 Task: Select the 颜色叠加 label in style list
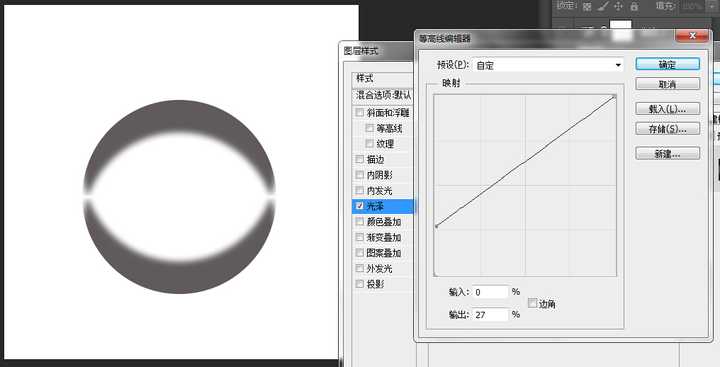(384, 222)
